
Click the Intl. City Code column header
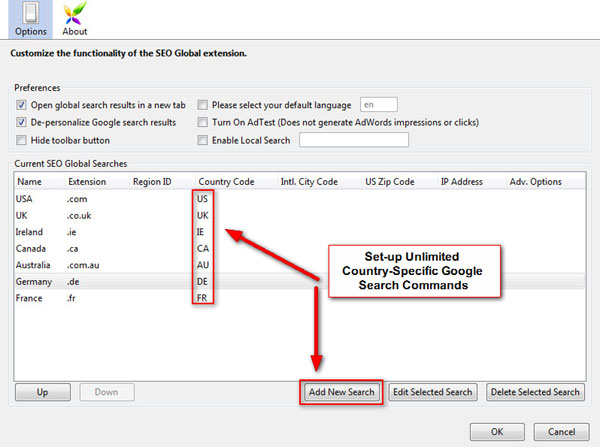(x=319, y=181)
